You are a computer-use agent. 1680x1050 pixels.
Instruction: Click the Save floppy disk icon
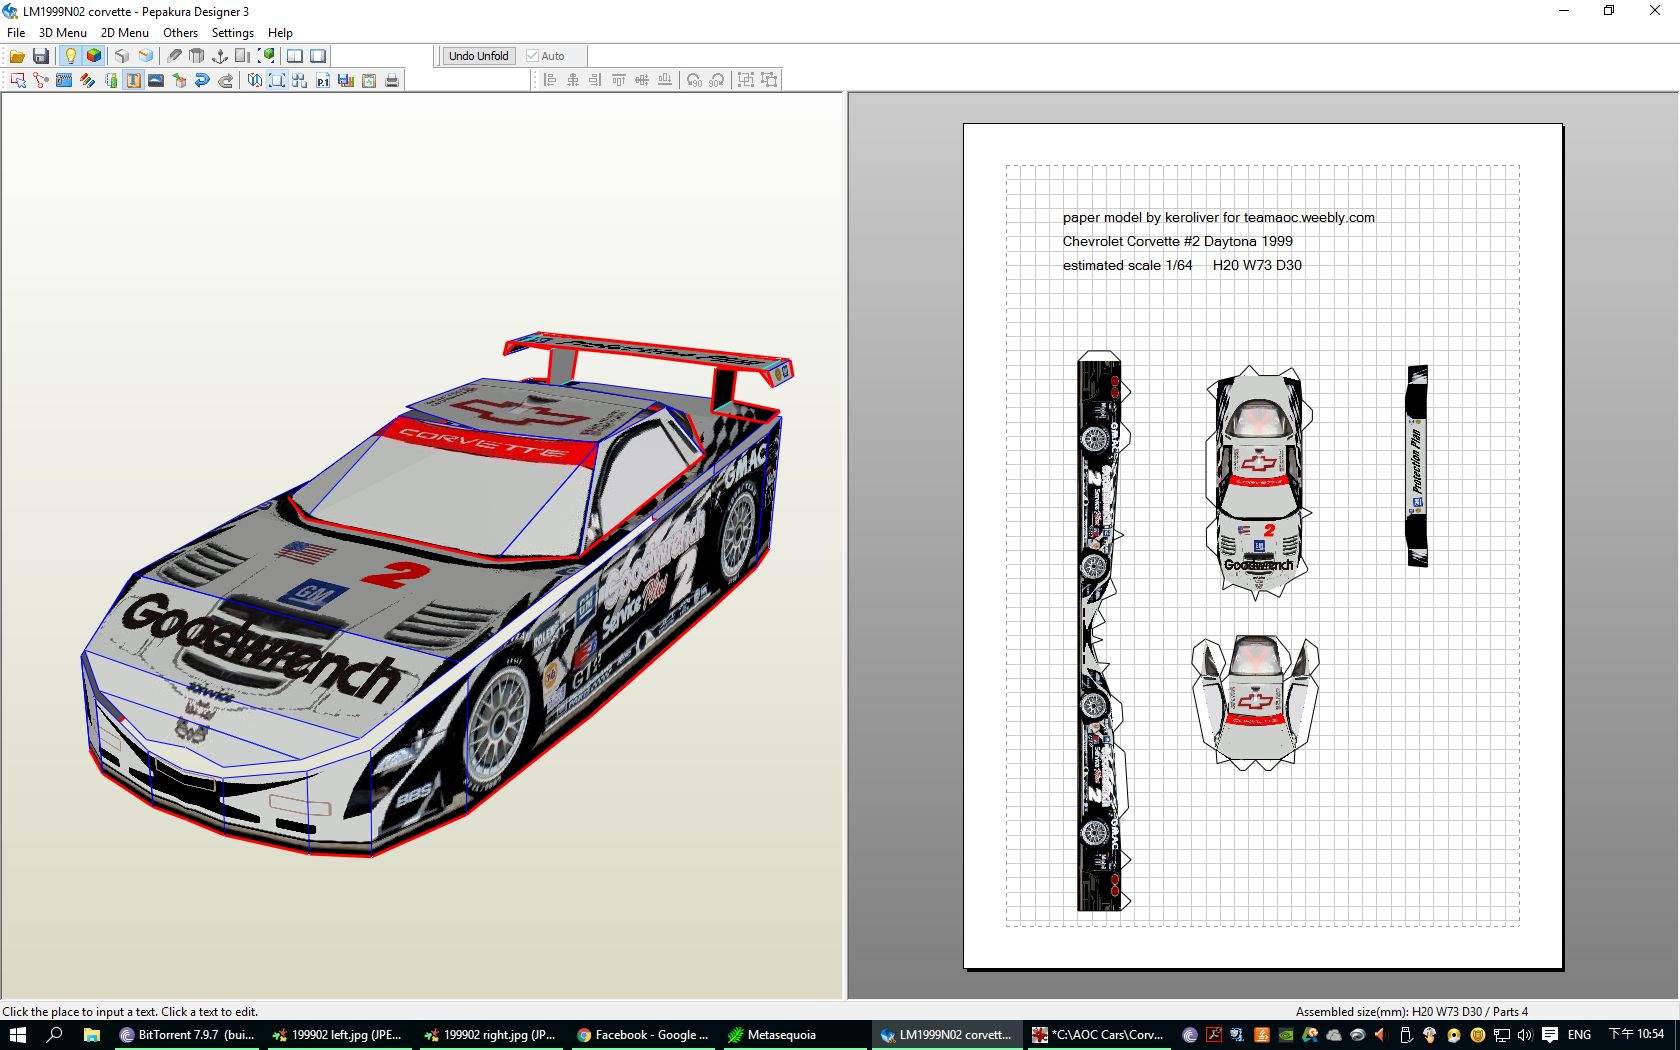pos(41,56)
